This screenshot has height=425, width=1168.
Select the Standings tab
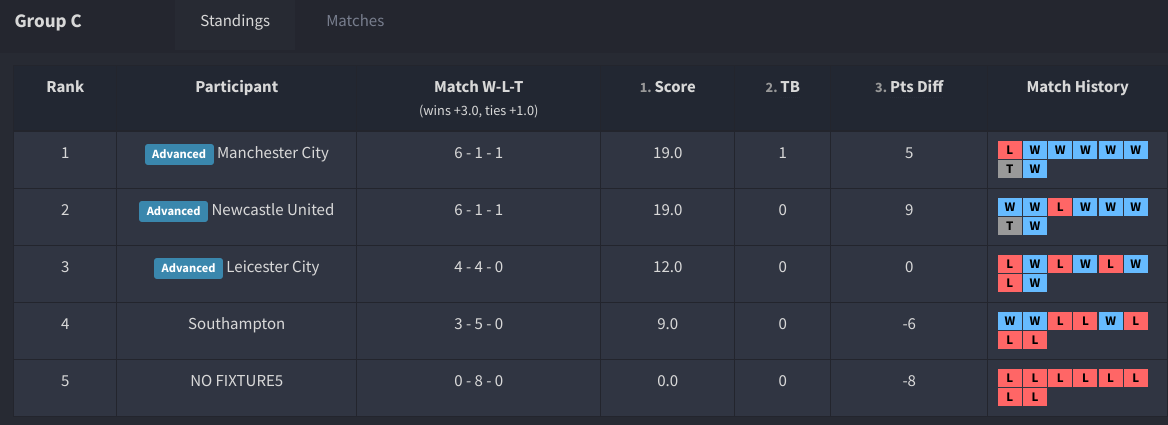pyautogui.click(x=235, y=21)
